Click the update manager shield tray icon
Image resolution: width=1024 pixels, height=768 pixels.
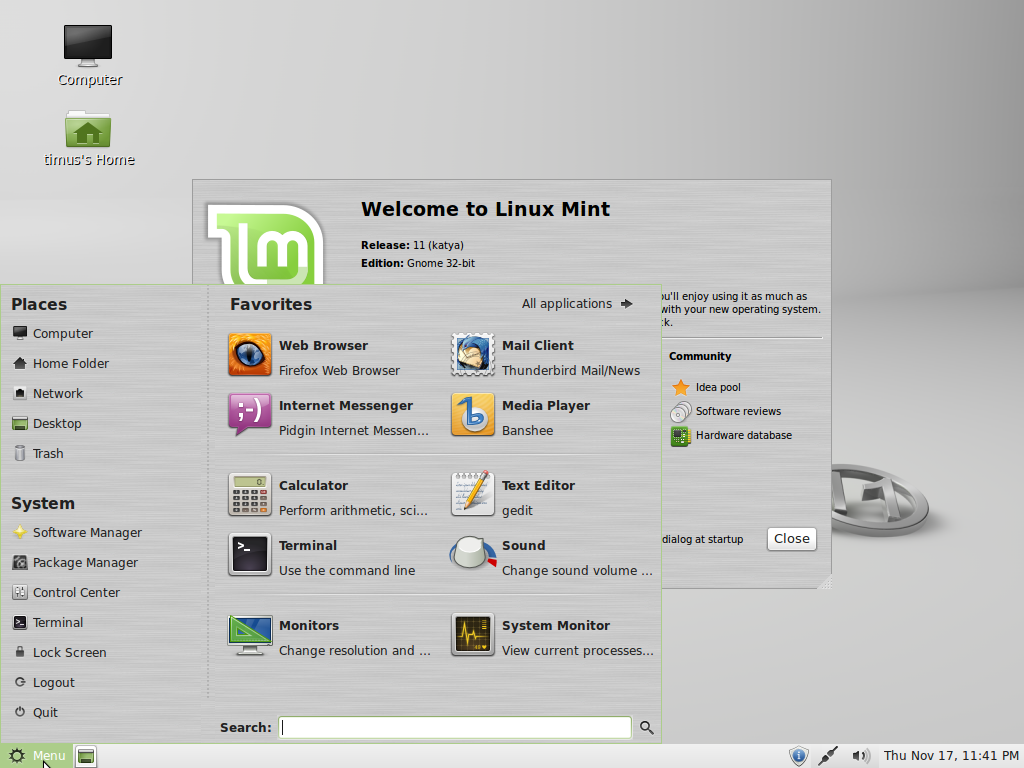click(x=798, y=756)
